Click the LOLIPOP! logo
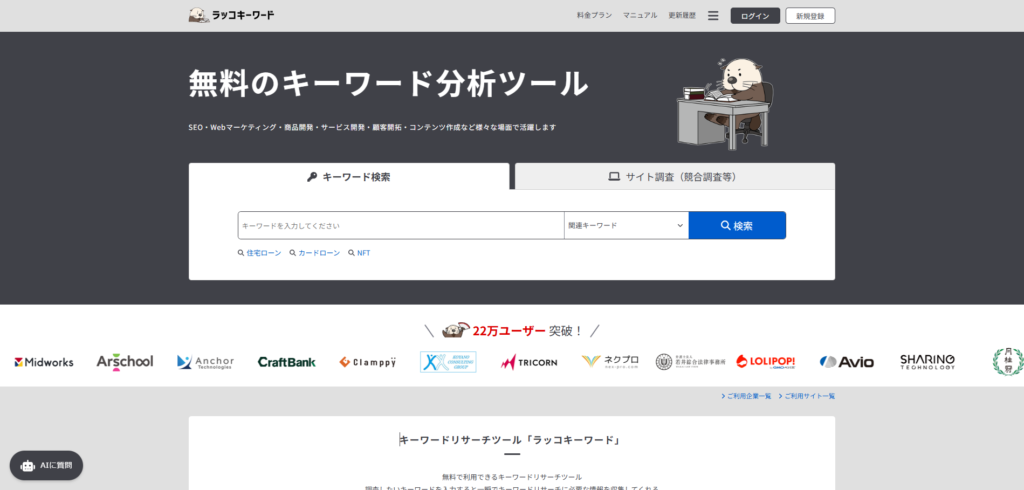This screenshot has width=1024, height=490. (765, 362)
